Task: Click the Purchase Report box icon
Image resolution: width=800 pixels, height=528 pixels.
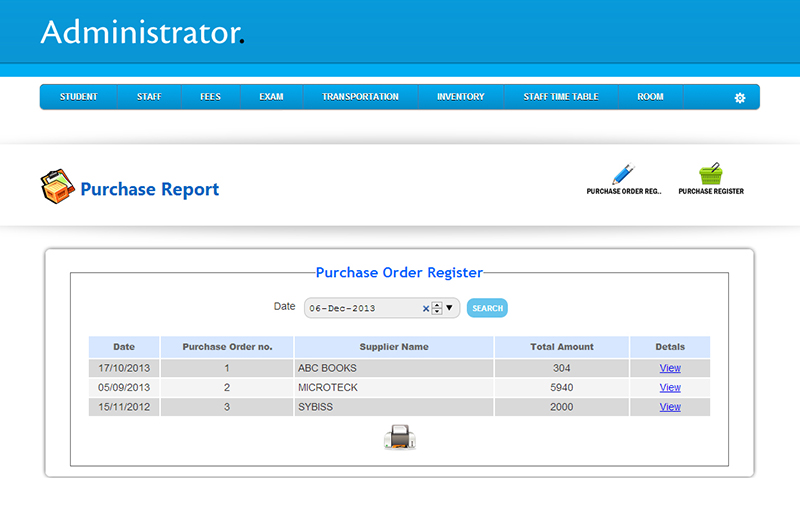Action: (57, 187)
